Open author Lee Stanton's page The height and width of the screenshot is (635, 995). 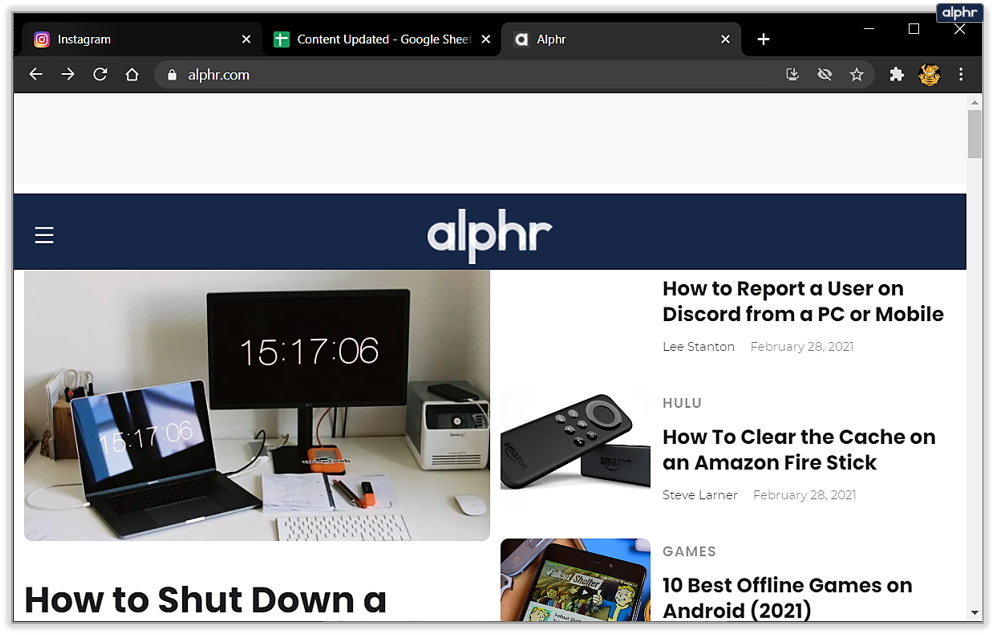(x=698, y=347)
